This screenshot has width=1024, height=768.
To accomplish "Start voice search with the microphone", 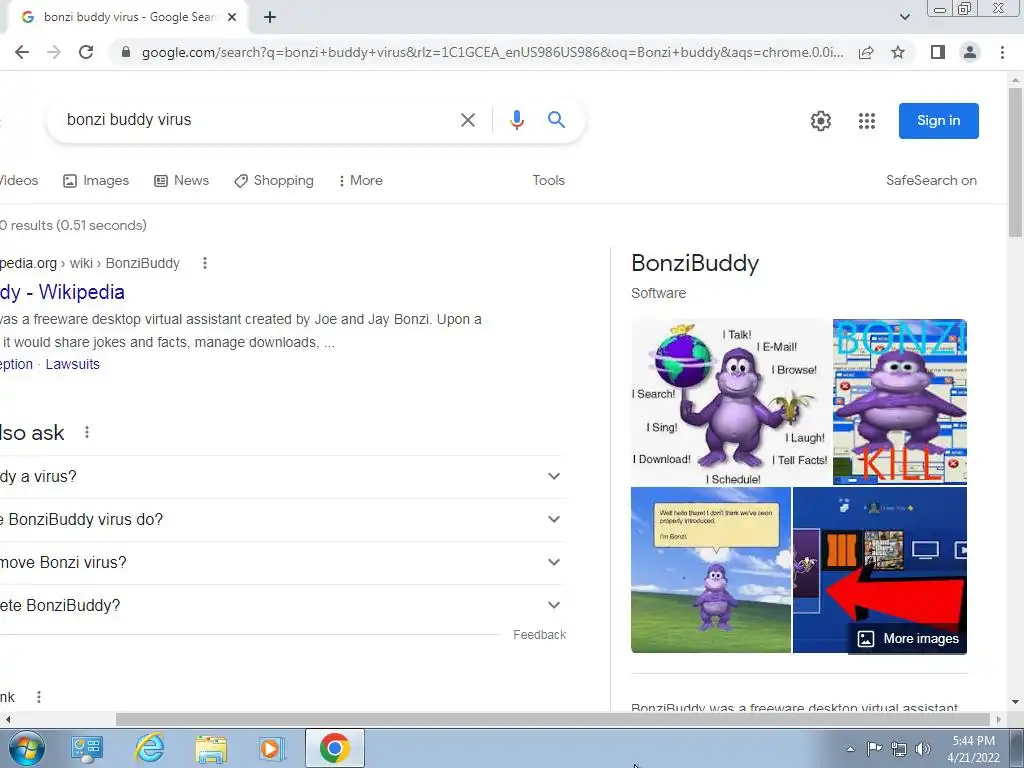I will tap(517, 120).
